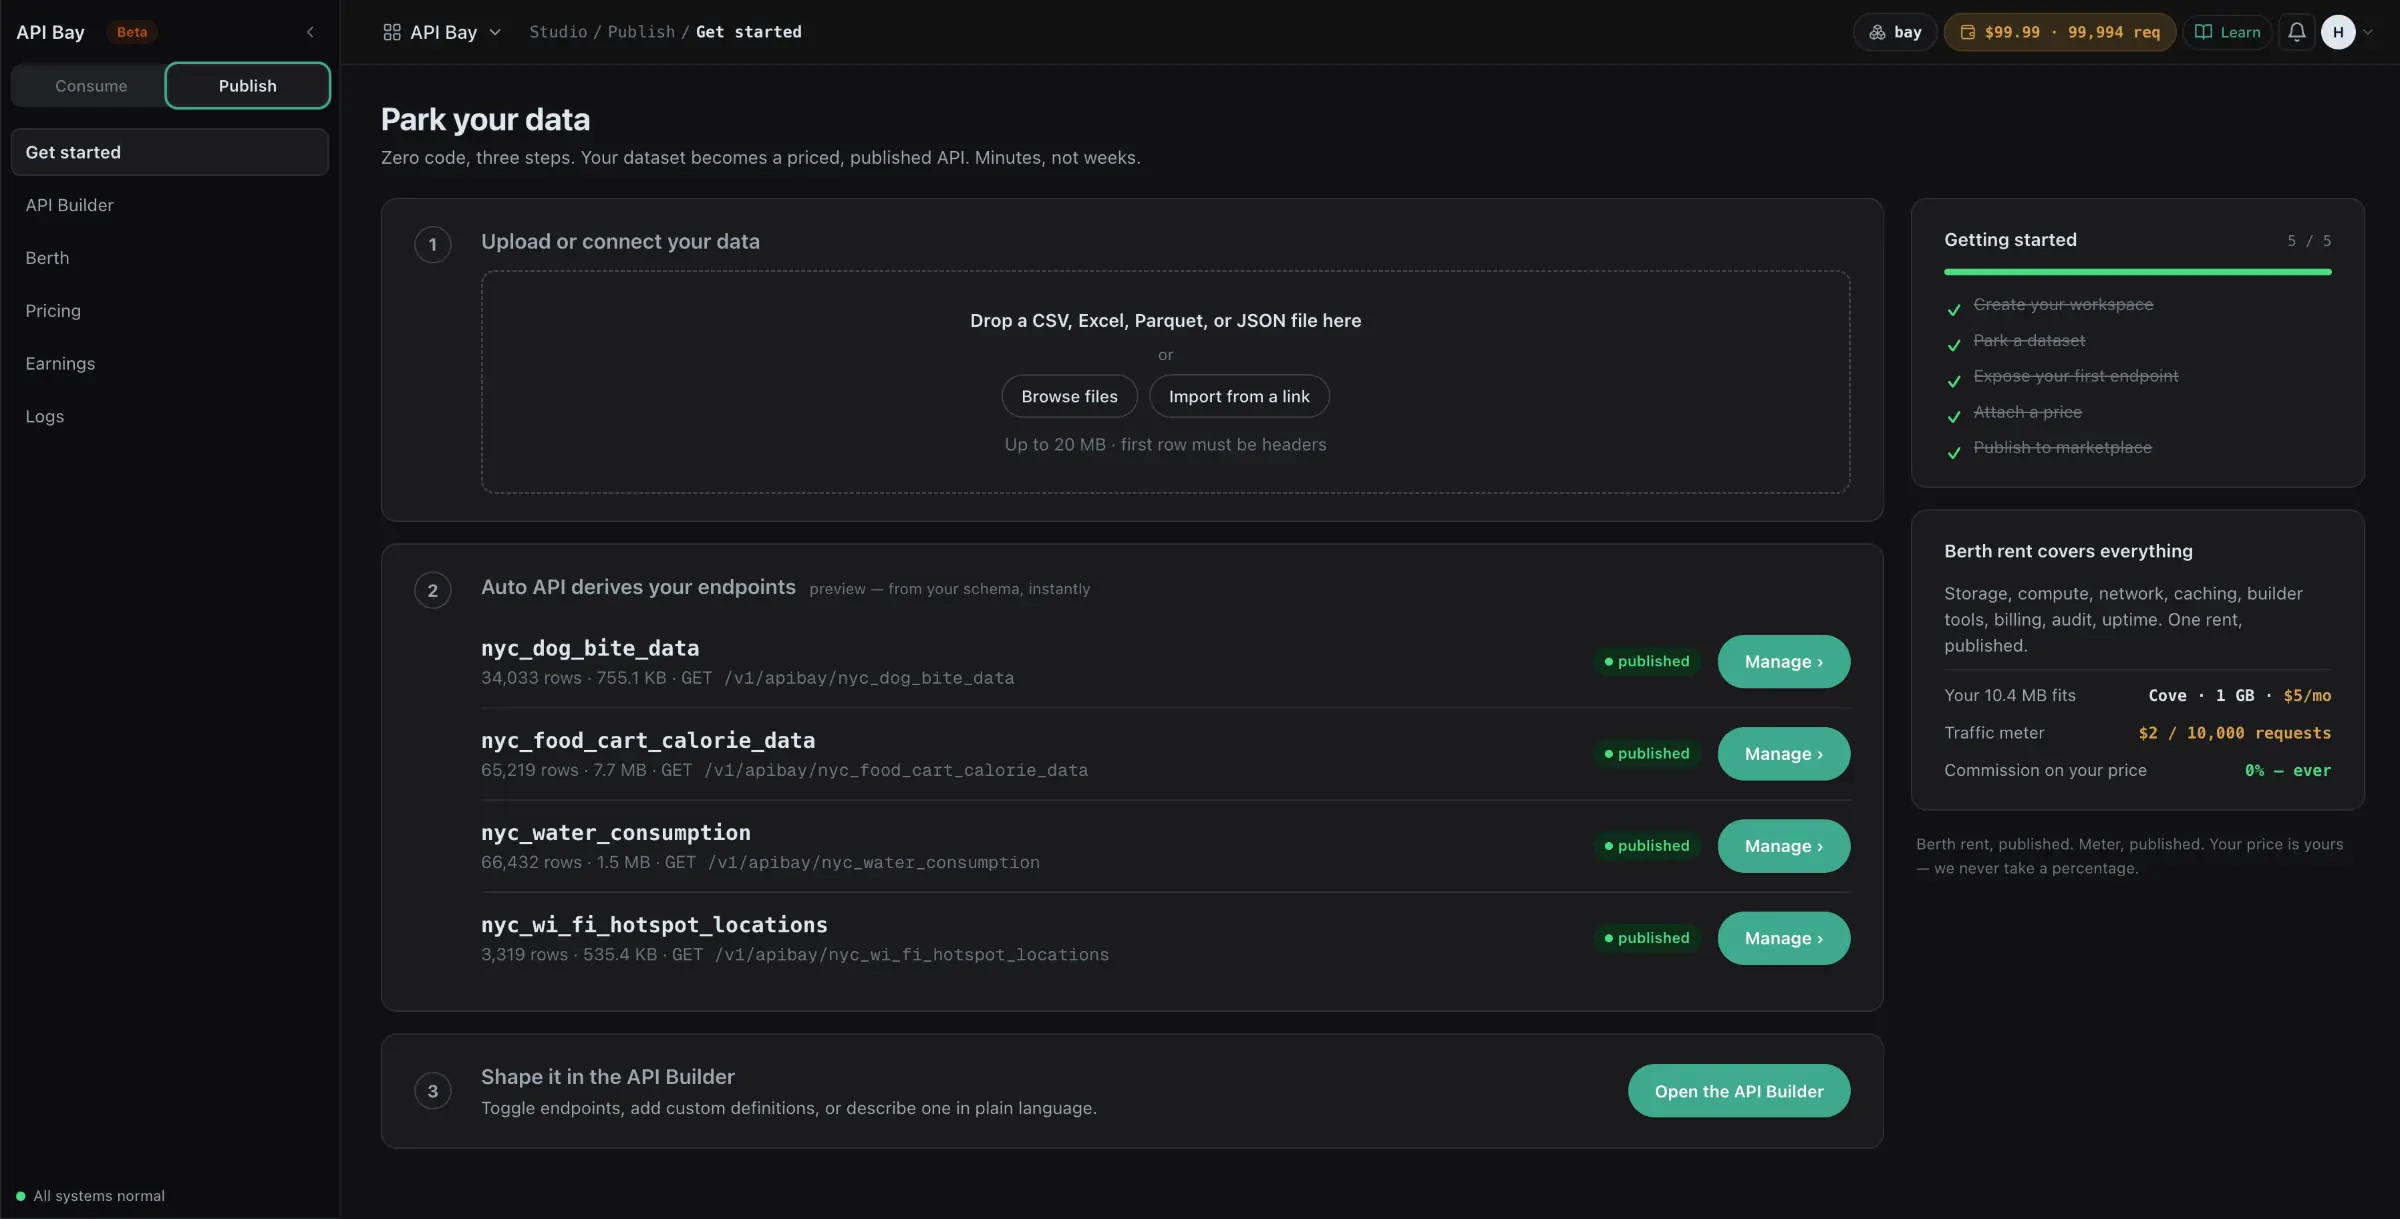This screenshot has width=2400, height=1219.
Task: Click the nyc_food_cart_calorie_data dataset name
Action: pos(648,740)
